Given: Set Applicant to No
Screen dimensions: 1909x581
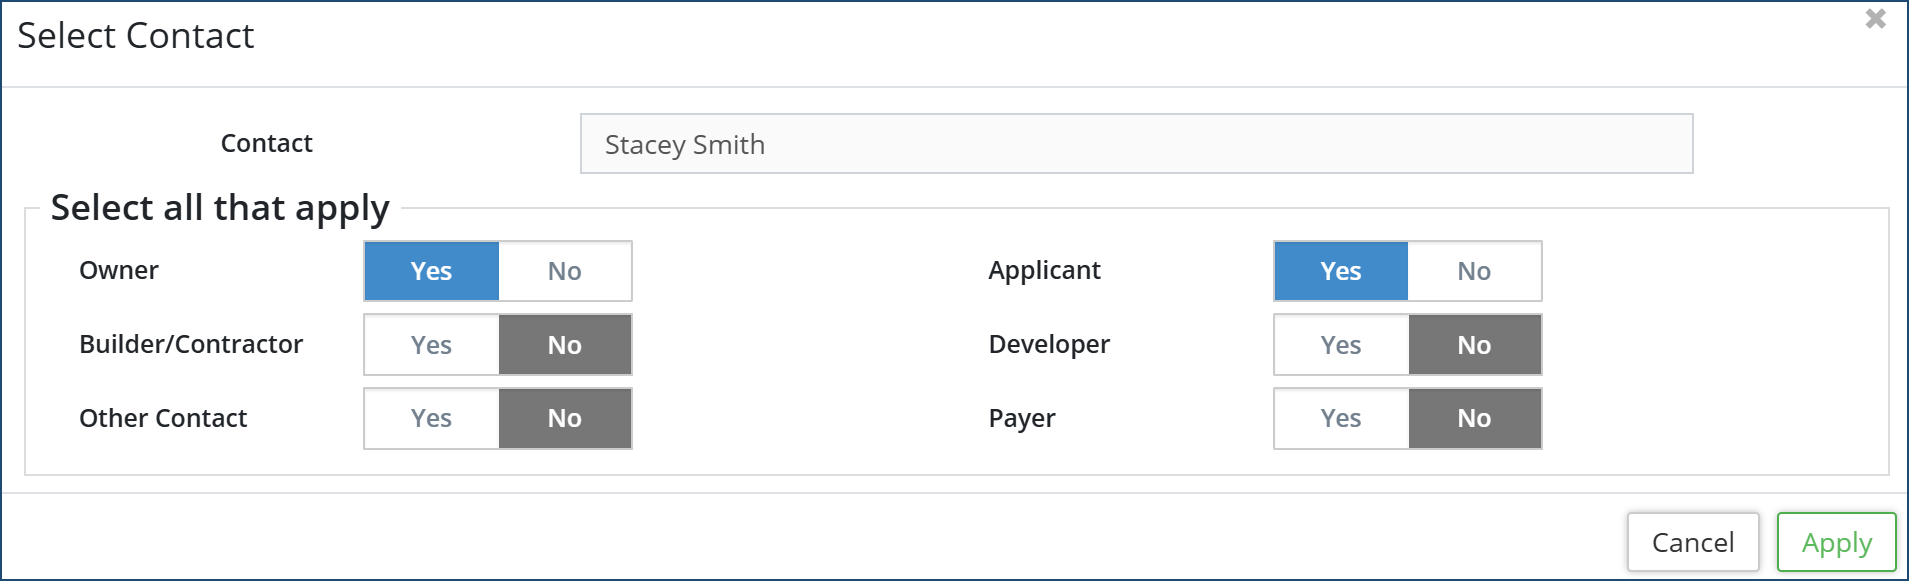Looking at the screenshot, I should [1474, 271].
